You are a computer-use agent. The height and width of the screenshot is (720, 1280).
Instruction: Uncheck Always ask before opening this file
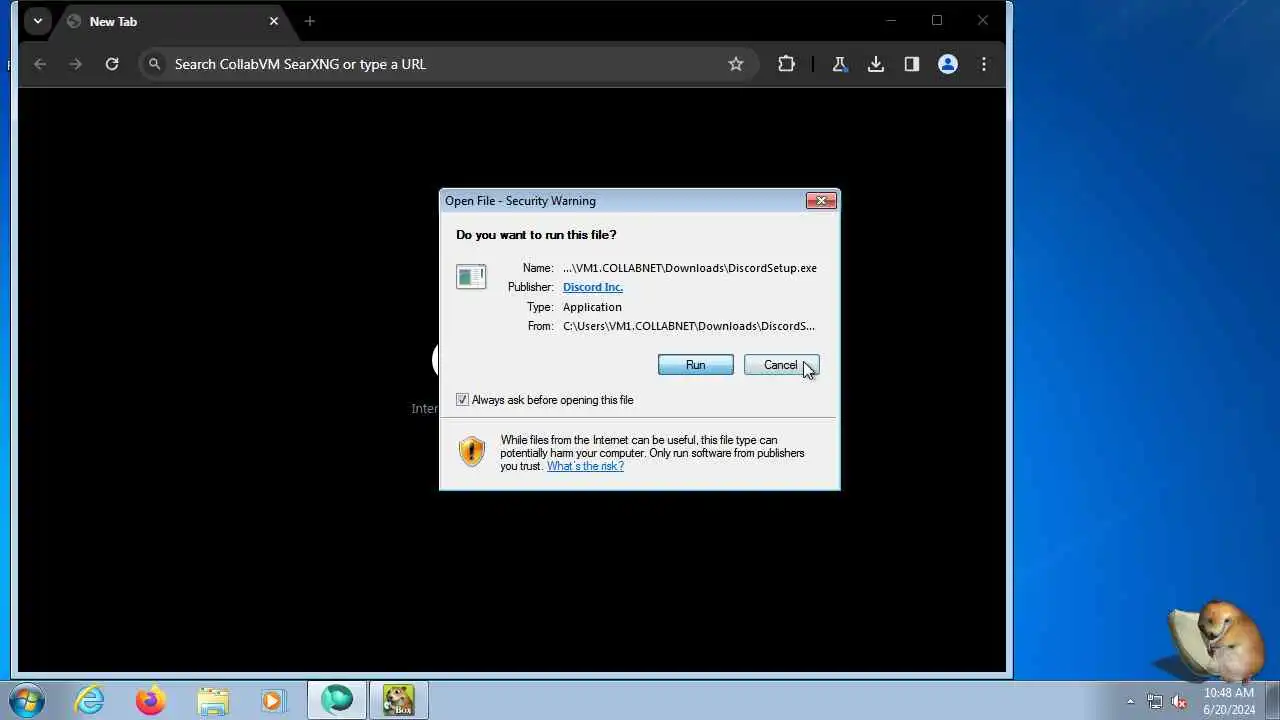462,400
